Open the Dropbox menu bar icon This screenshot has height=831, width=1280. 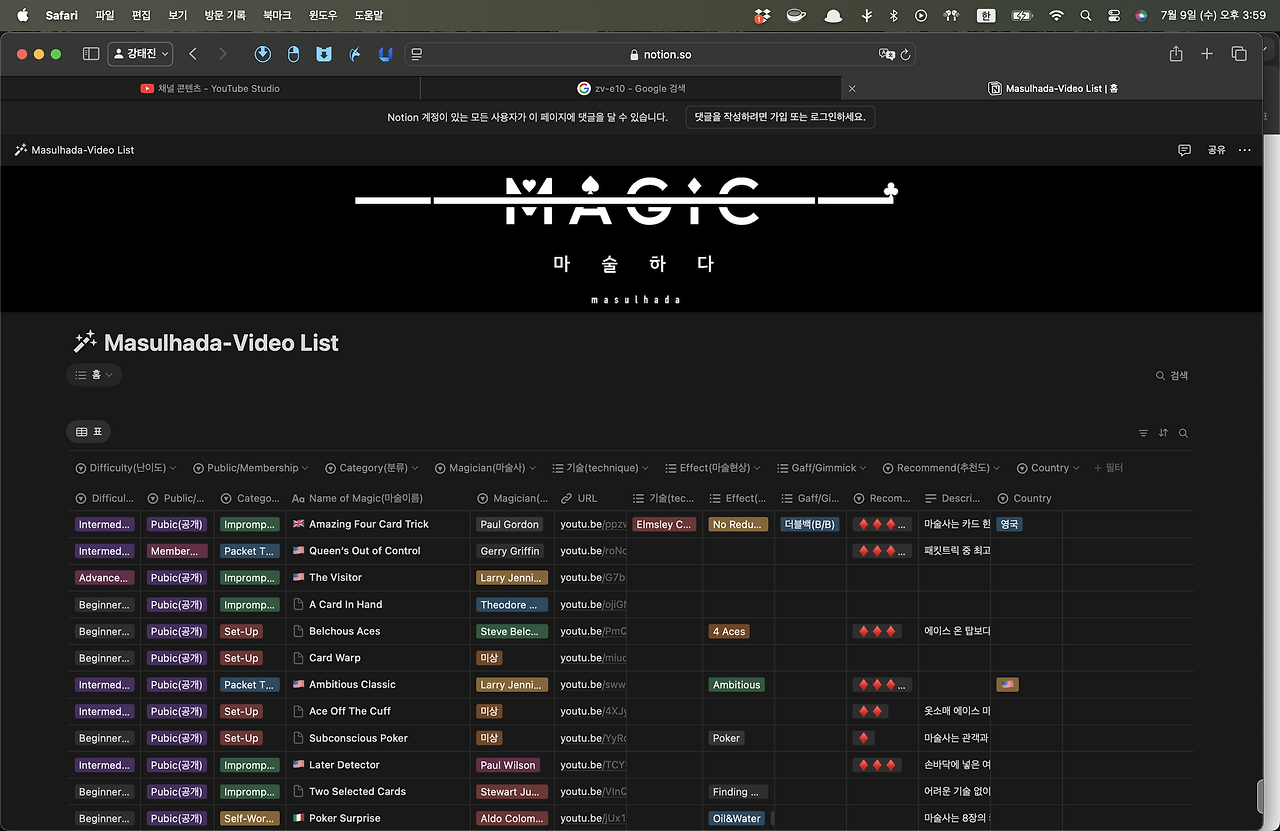(x=762, y=15)
